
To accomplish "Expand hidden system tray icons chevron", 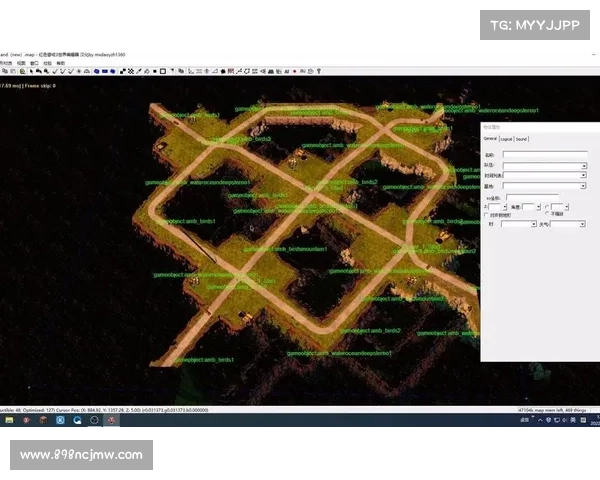I will point(540,420).
